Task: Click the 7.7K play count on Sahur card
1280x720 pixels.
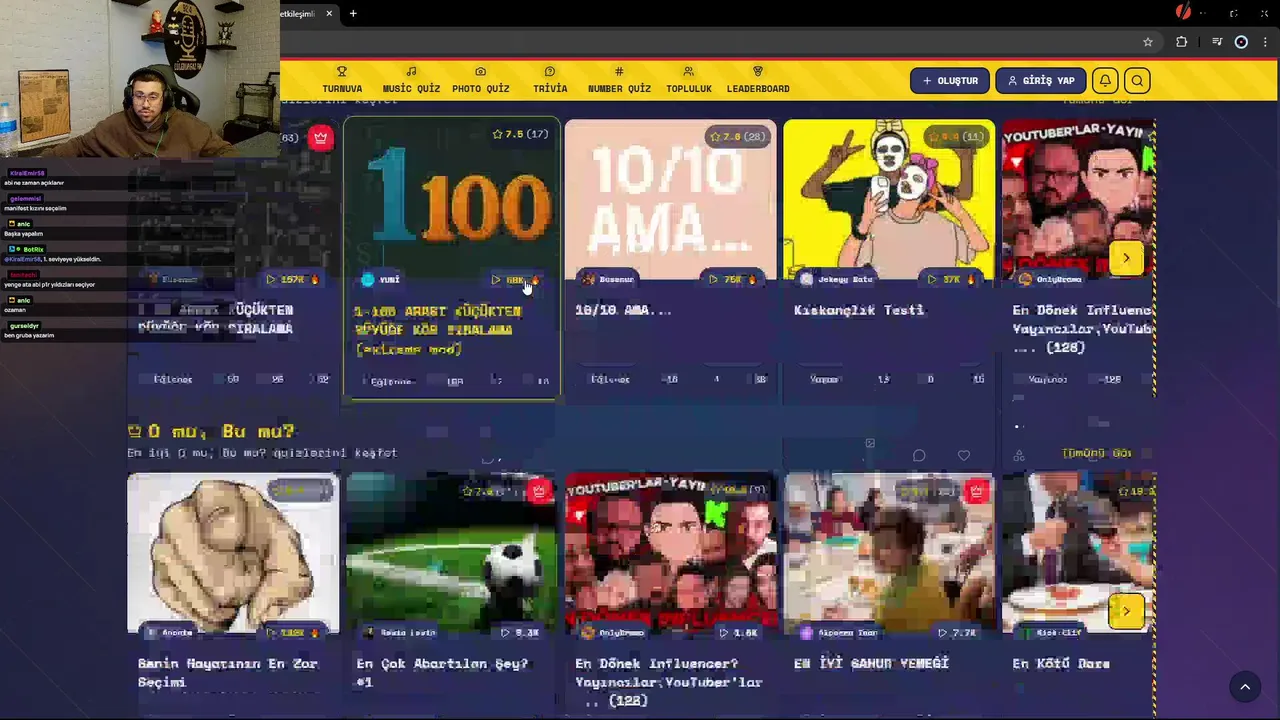Action: click(958, 633)
